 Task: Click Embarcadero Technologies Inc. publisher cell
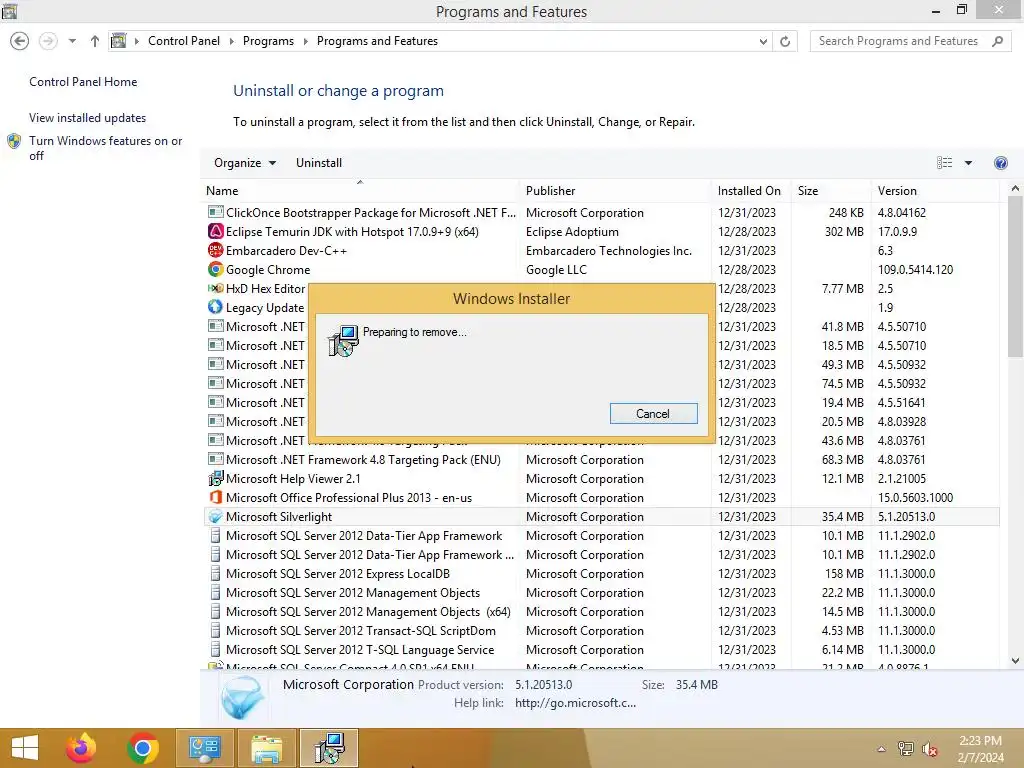(x=609, y=251)
